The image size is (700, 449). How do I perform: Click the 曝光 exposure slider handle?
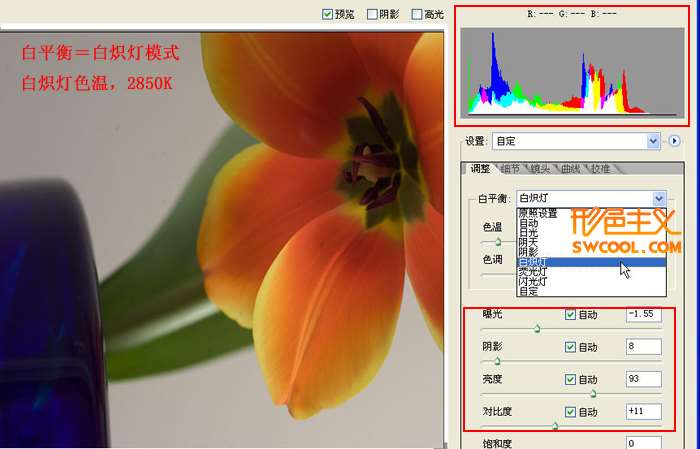coord(537,329)
